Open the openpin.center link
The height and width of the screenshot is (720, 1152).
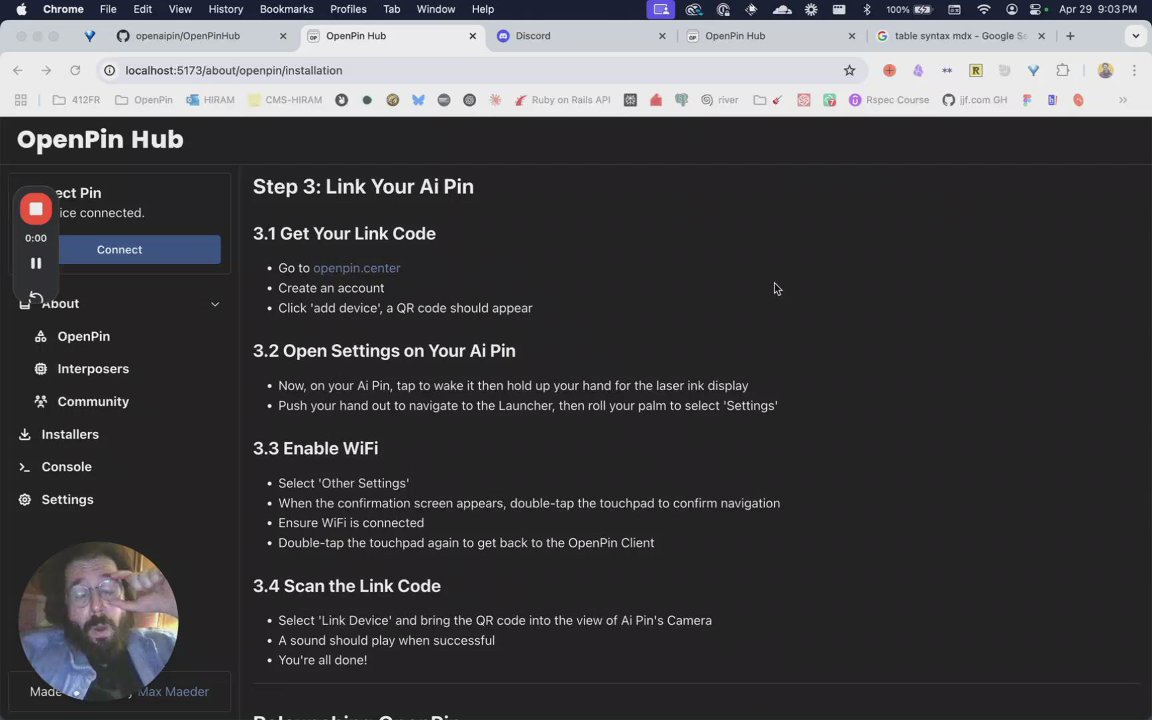coord(356,268)
